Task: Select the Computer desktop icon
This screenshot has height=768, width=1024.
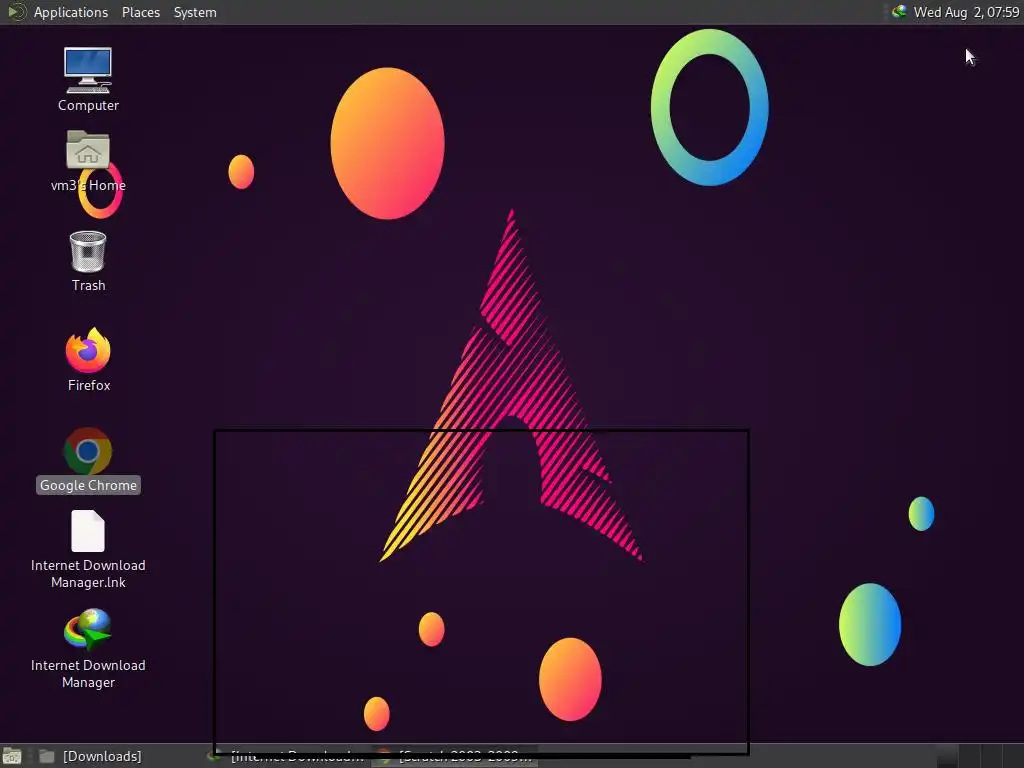Action: point(88,71)
